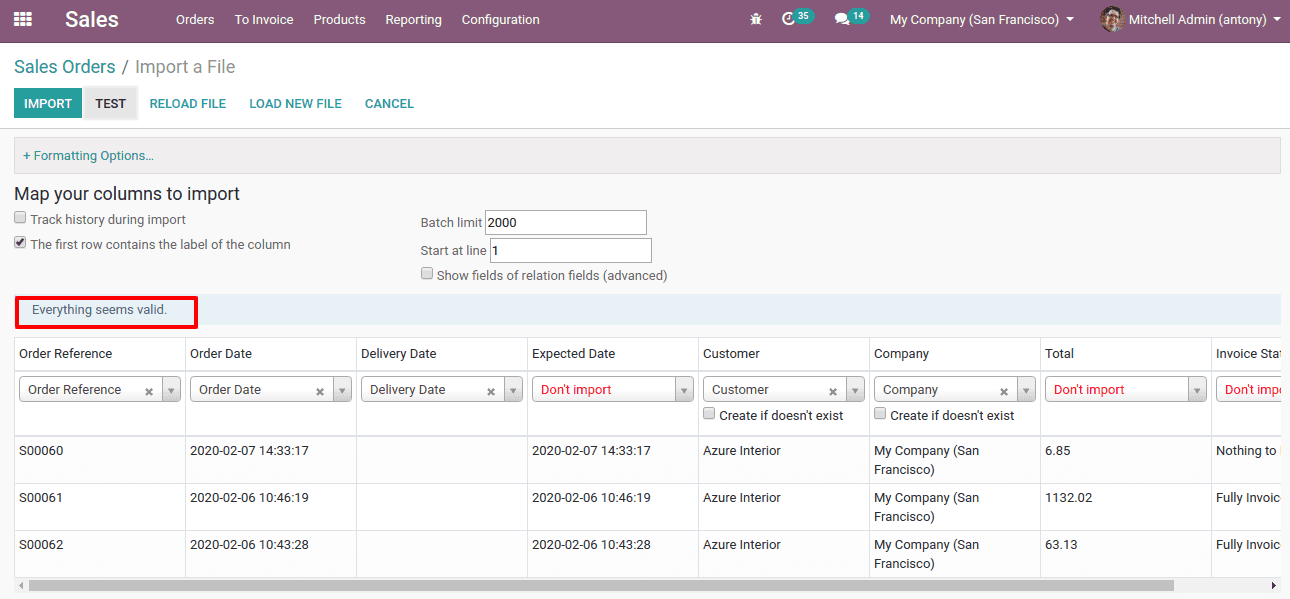Tick Create if doesn't exist under Company
Image resolution: width=1290 pixels, height=599 pixels.
(880, 414)
